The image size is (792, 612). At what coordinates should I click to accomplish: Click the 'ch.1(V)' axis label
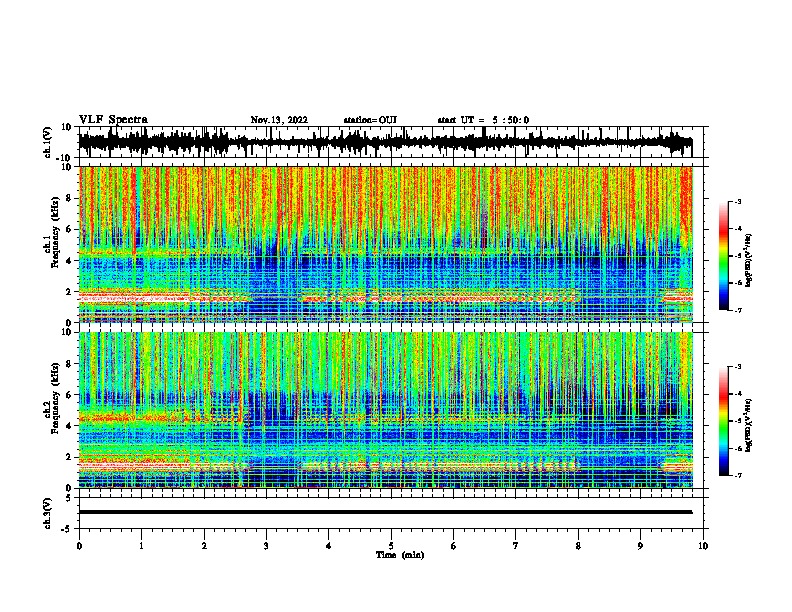coord(48,142)
